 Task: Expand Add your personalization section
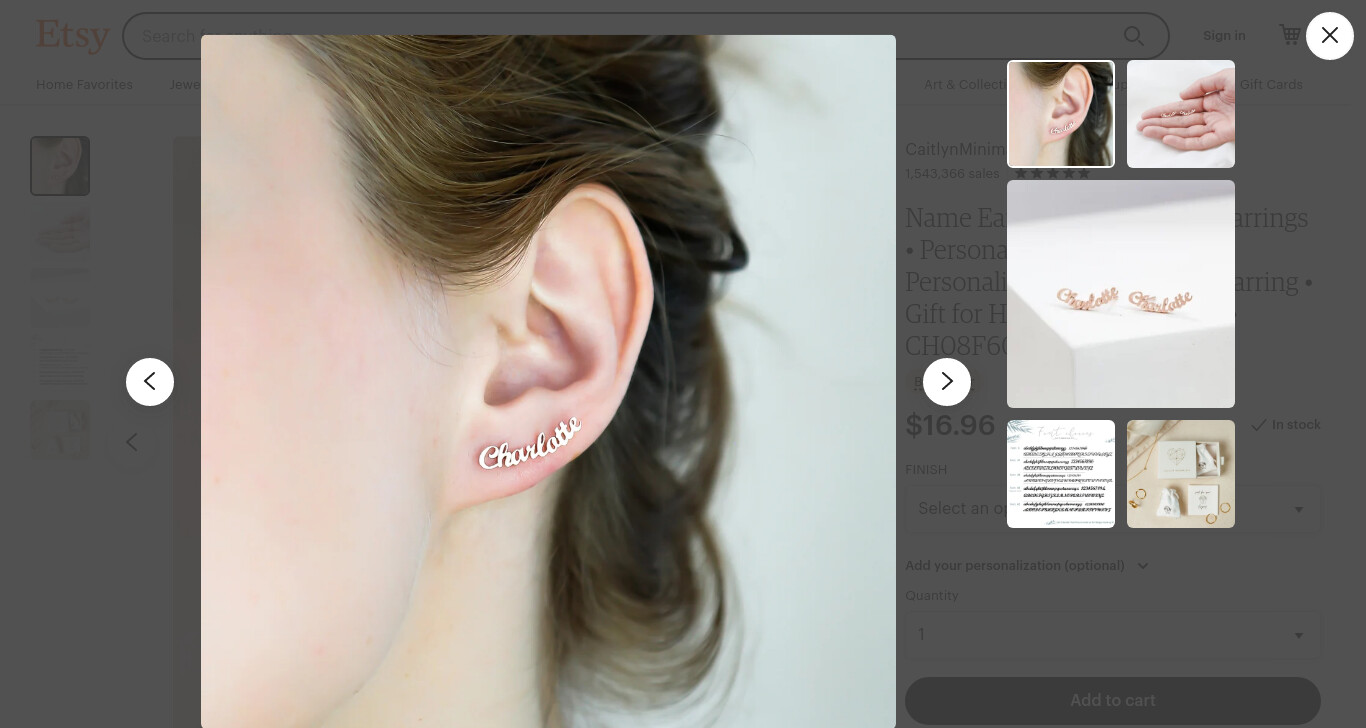click(1027, 565)
